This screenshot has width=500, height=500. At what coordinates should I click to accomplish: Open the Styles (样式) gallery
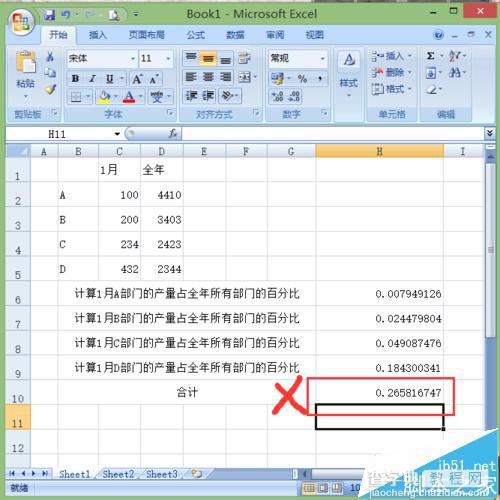tap(349, 74)
